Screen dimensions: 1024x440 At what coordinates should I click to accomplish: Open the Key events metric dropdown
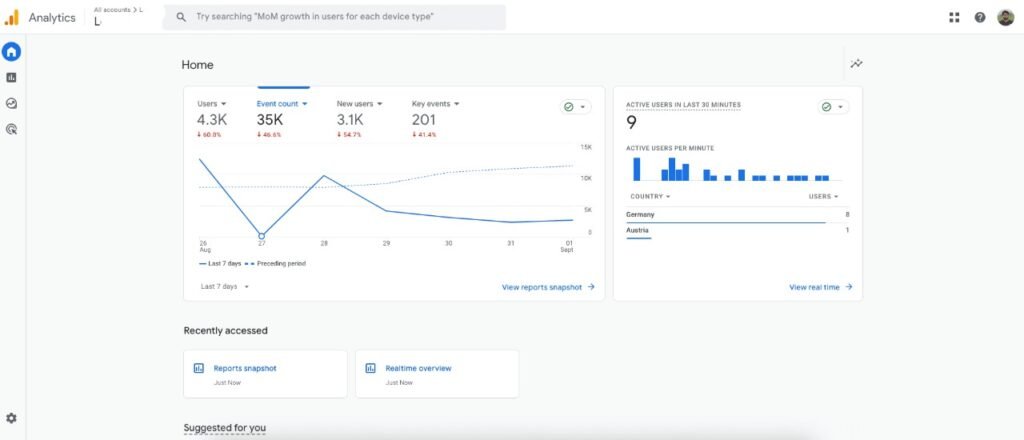[435, 104]
